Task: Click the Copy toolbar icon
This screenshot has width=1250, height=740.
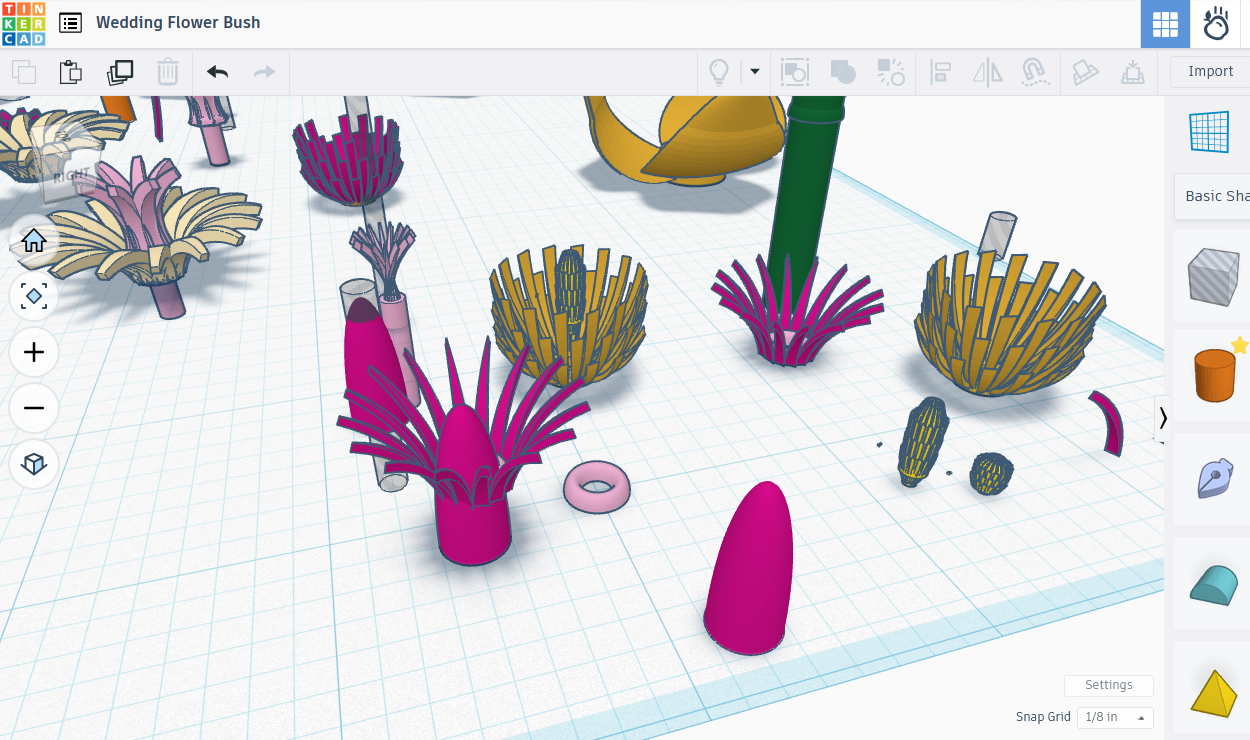Action: [x=23, y=72]
